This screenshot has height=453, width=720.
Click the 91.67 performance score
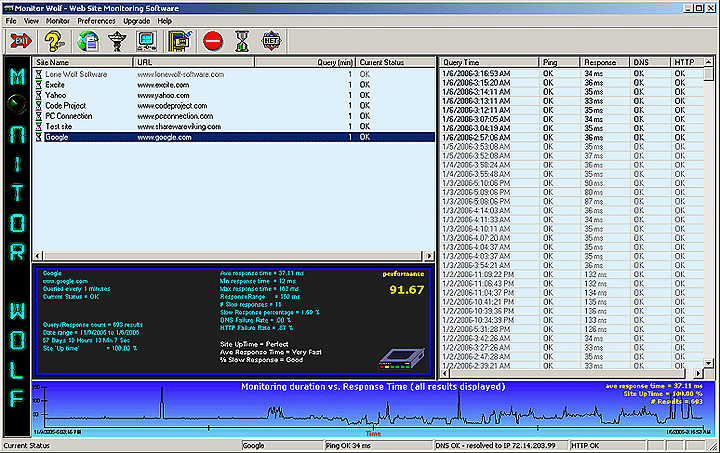(406, 290)
